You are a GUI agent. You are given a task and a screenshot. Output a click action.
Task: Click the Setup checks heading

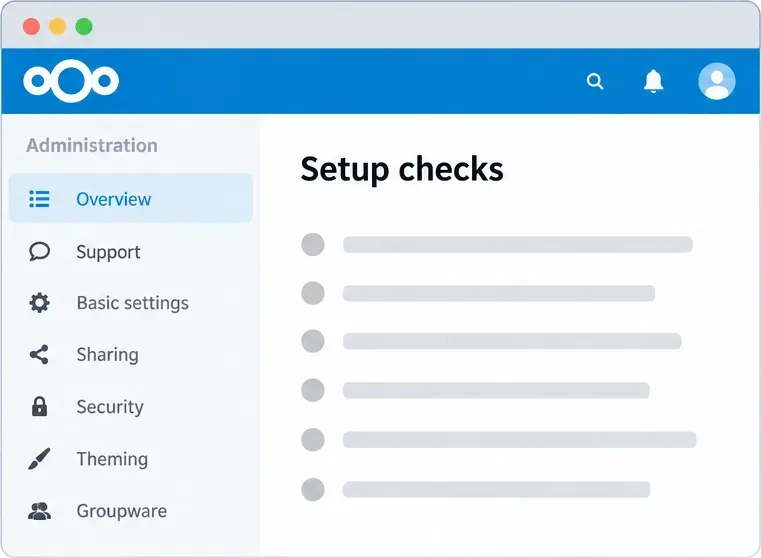point(402,169)
